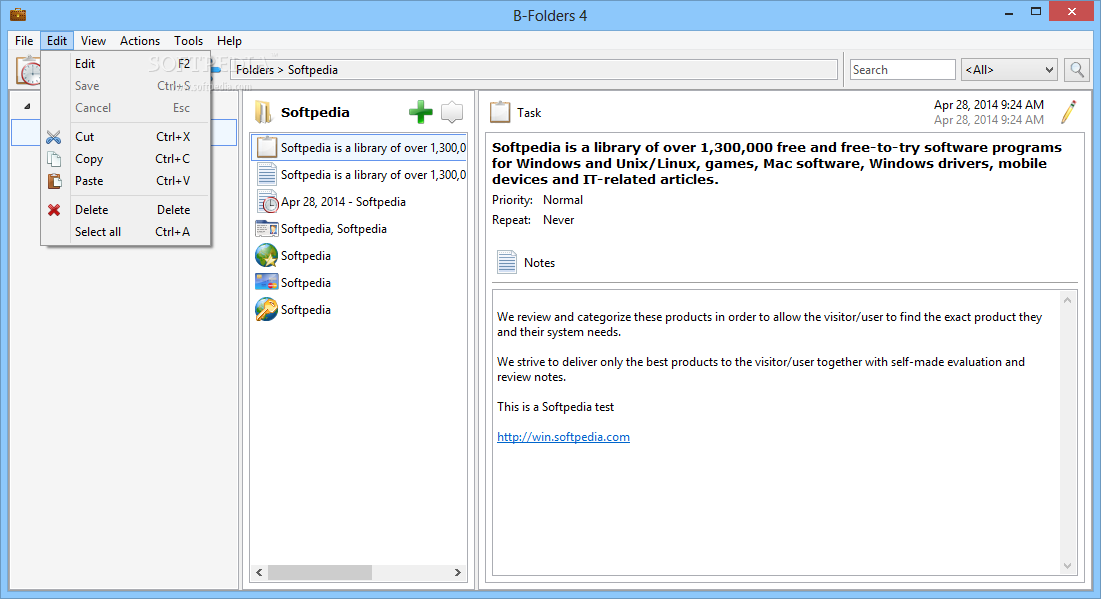Click the globe star bookmark icon in list
The image size is (1101, 599).
[x=267, y=256]
